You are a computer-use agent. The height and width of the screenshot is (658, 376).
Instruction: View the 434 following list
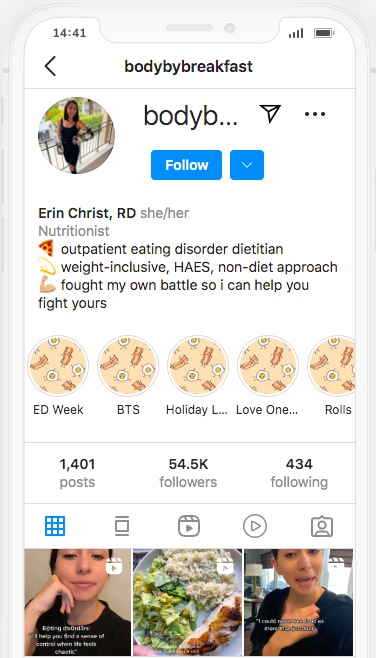(x=299, y=473)
